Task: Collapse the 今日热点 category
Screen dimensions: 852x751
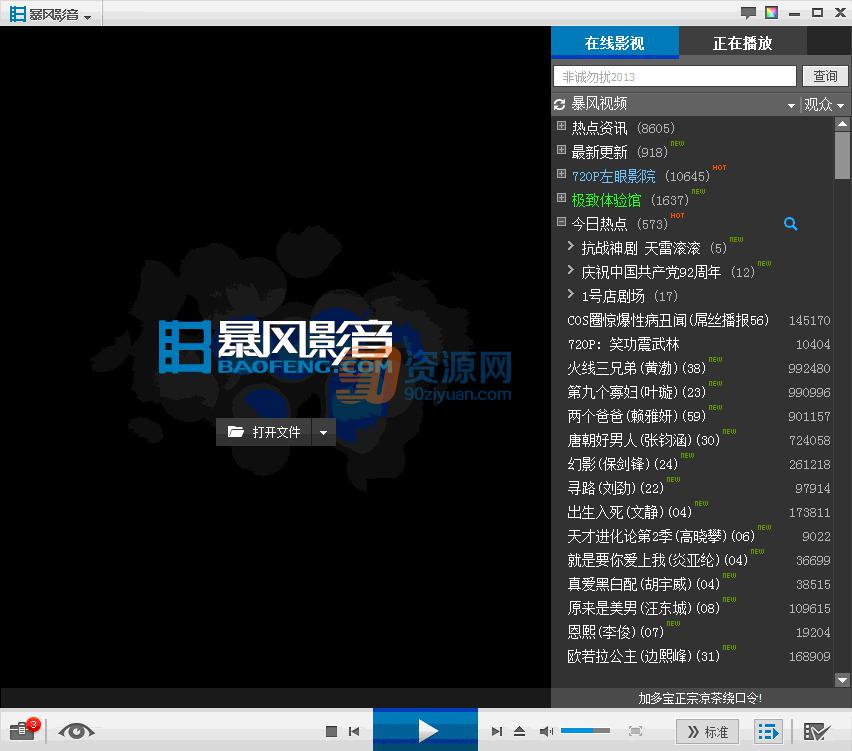Action: coord(561,221)
